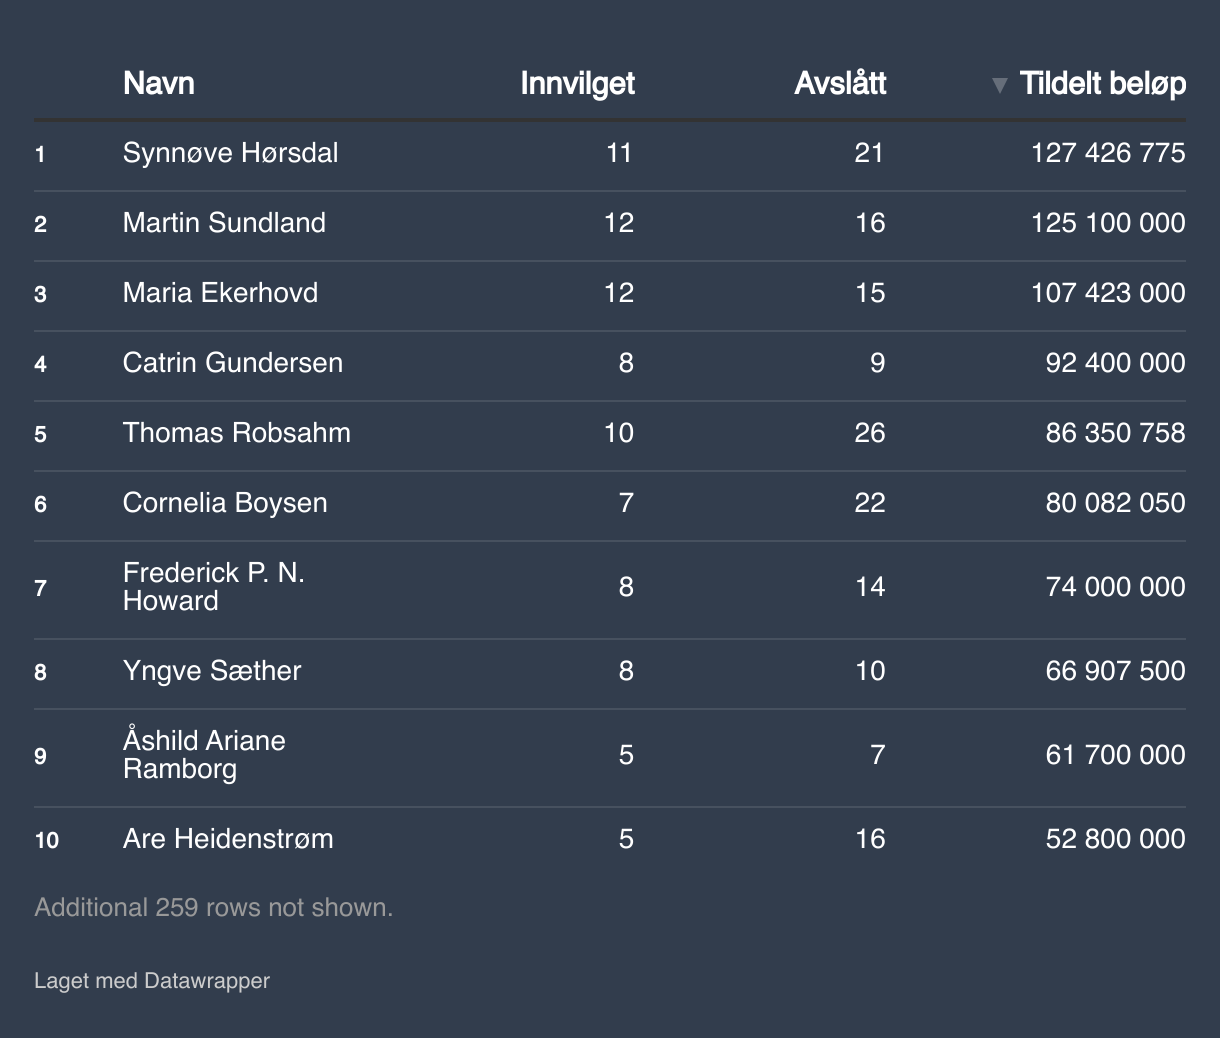Screen dimensions: 1220x1038
Task: Sort table by Navn column header
Action: tap(159, 83)
